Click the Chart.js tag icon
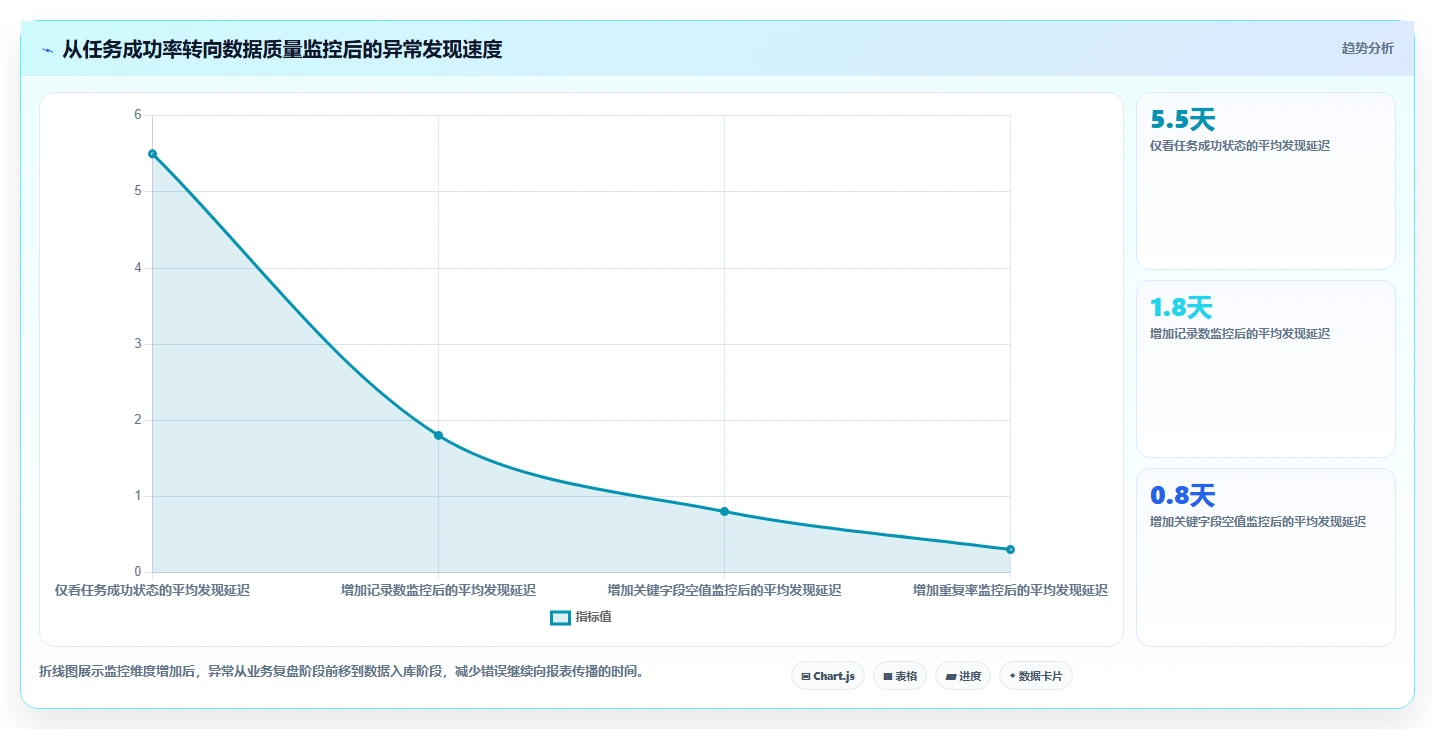 pyautogui.click(x=806, y=677)
